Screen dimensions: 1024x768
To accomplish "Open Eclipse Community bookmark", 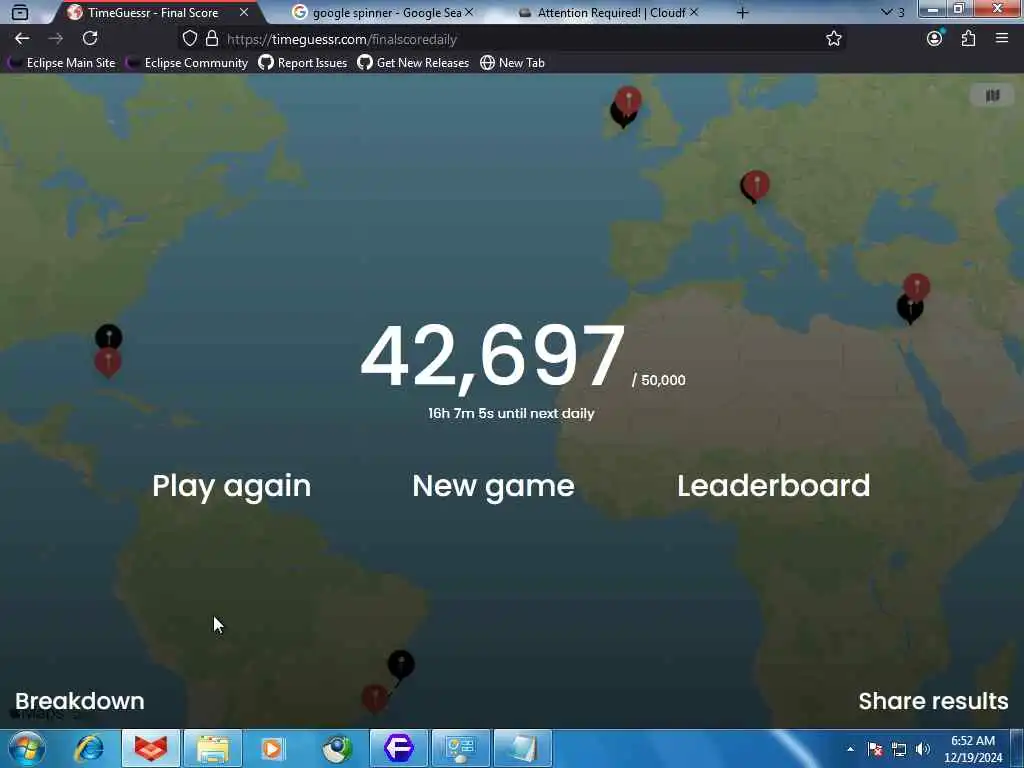I will 187,63.
